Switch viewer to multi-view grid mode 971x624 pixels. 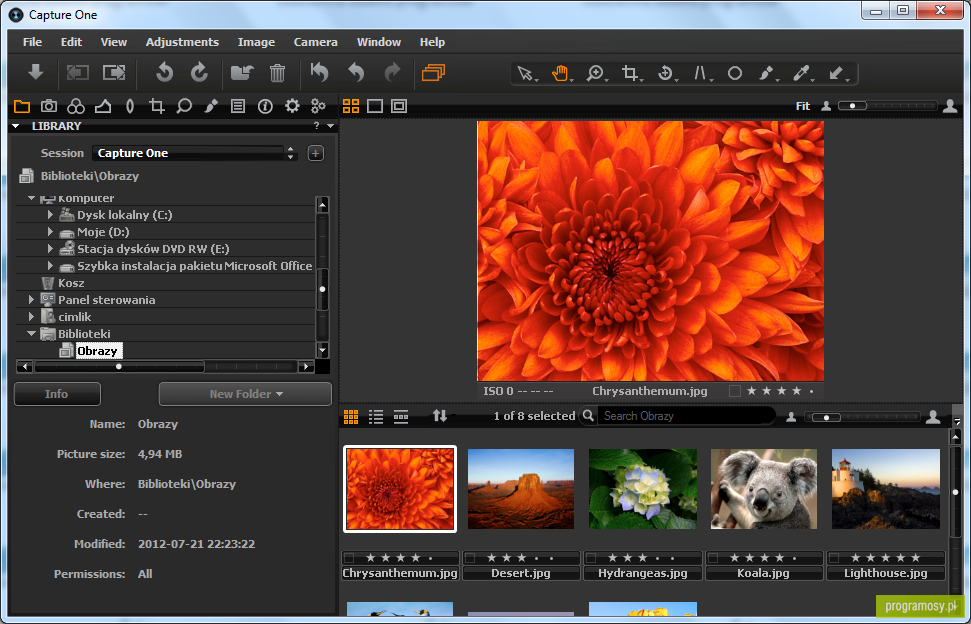click(x=351, y=106)
